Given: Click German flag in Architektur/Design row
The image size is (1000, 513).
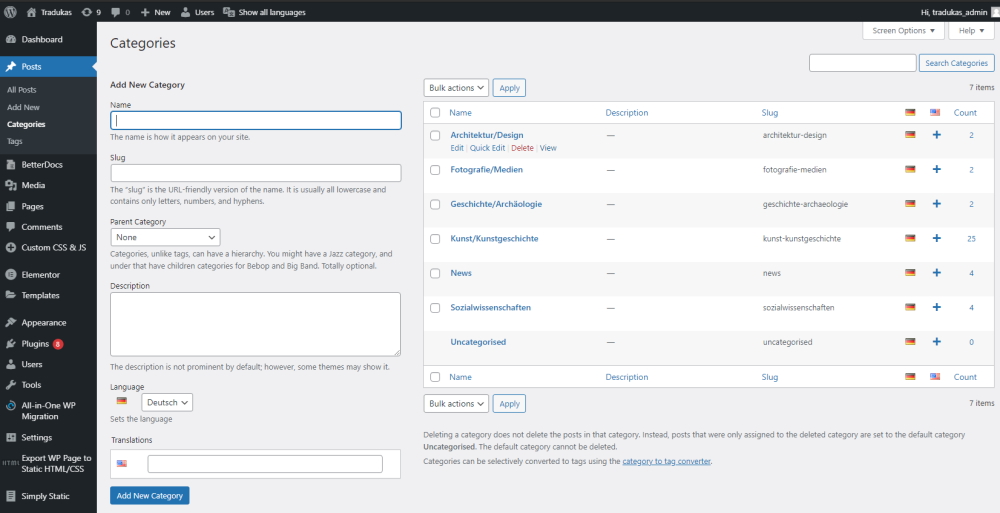Looking at the screenshot, I should (910, 135).
